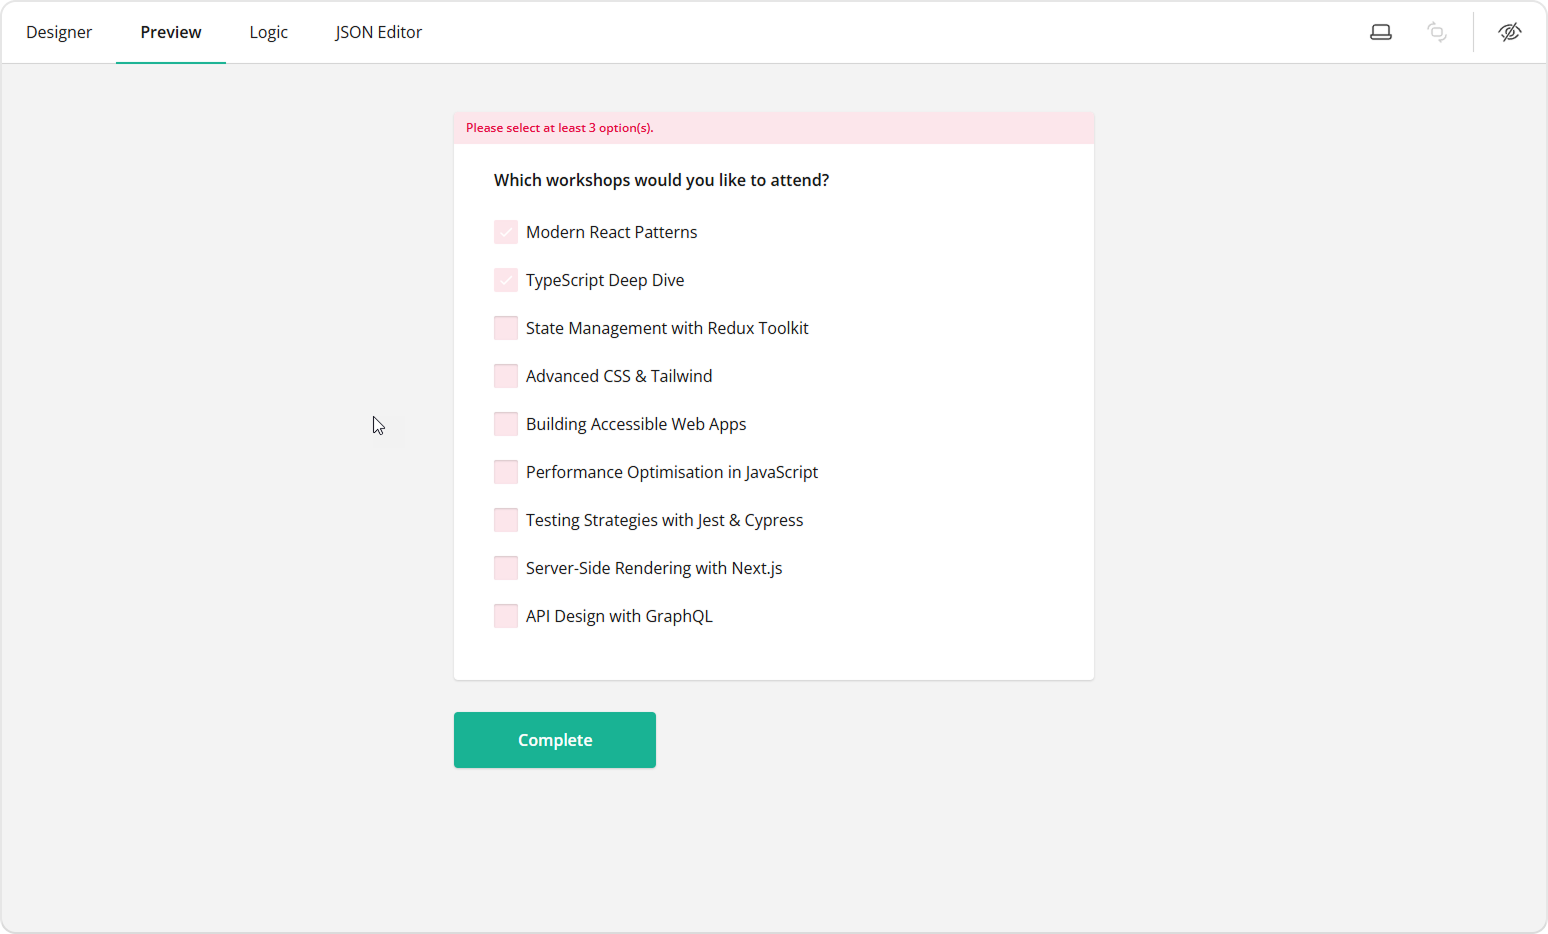Click the validation error message banner
Viewport: 1548px width, 934px height.
point(559,127)
